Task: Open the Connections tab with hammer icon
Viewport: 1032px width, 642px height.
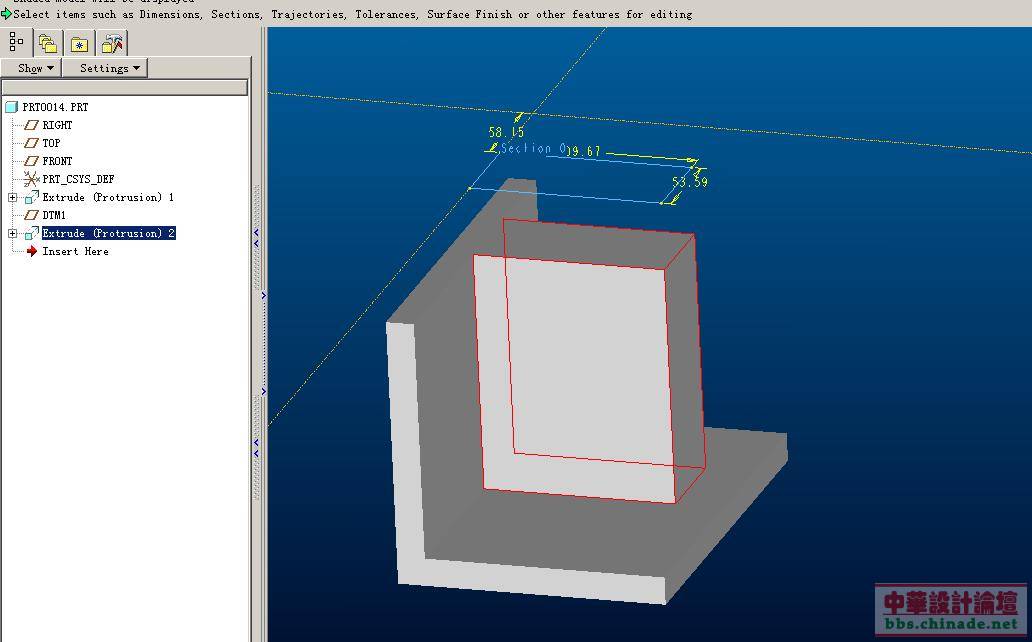Action: click(x=112, y=44)
